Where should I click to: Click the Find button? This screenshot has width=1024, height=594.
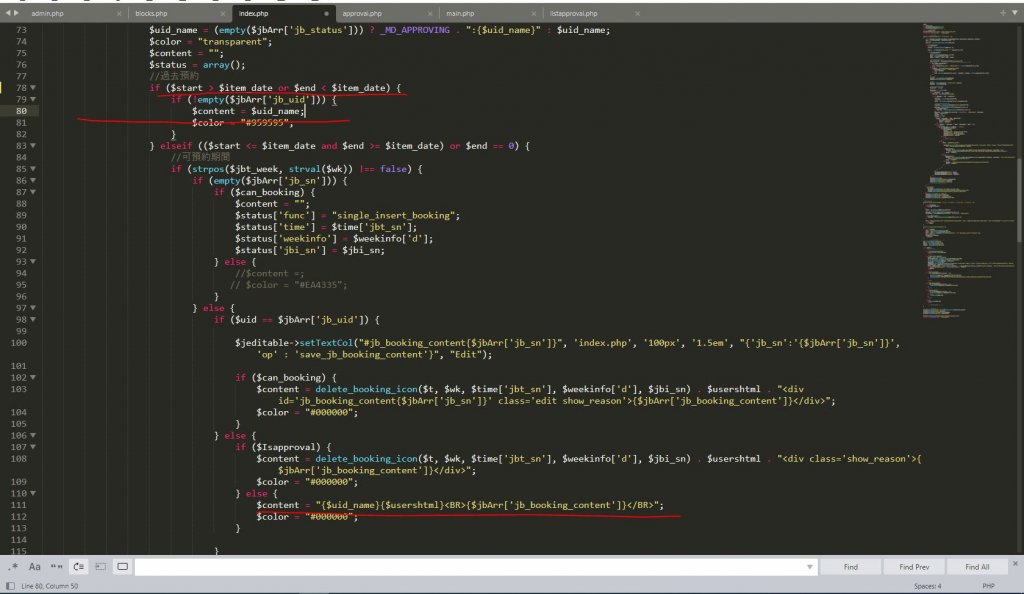tap(851, 567)
